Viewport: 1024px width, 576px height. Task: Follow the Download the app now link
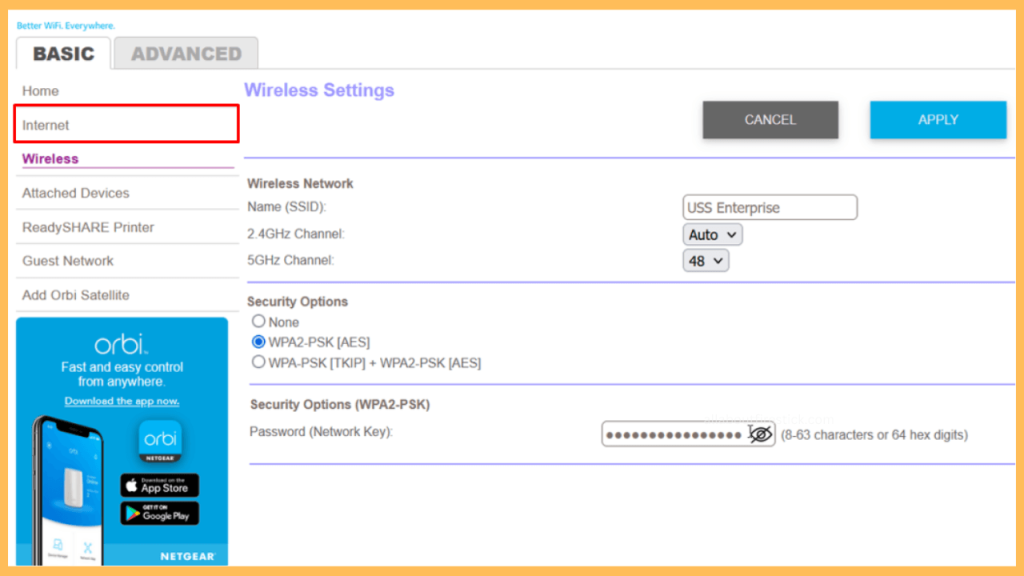(x=122, y=400)
